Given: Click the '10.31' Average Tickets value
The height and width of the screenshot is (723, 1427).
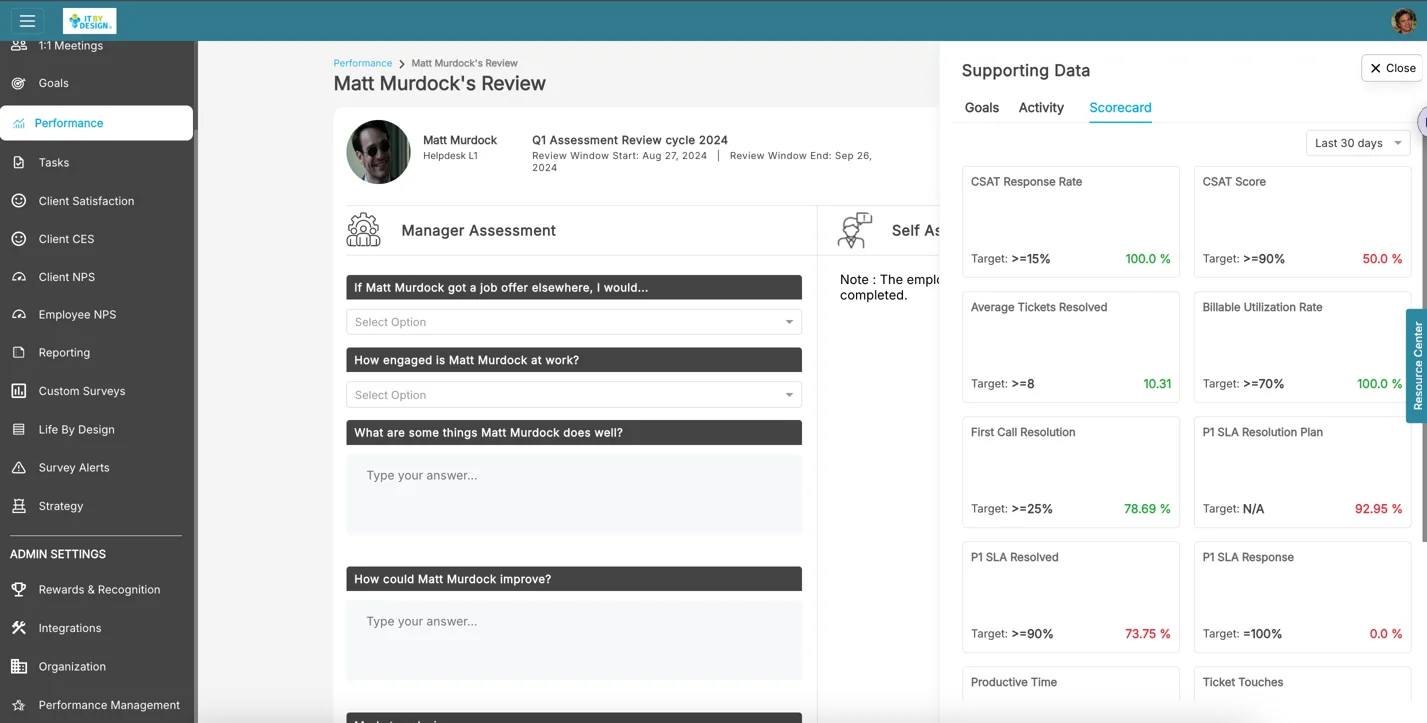Looking at the screenshot, I should pos(1157,384).
